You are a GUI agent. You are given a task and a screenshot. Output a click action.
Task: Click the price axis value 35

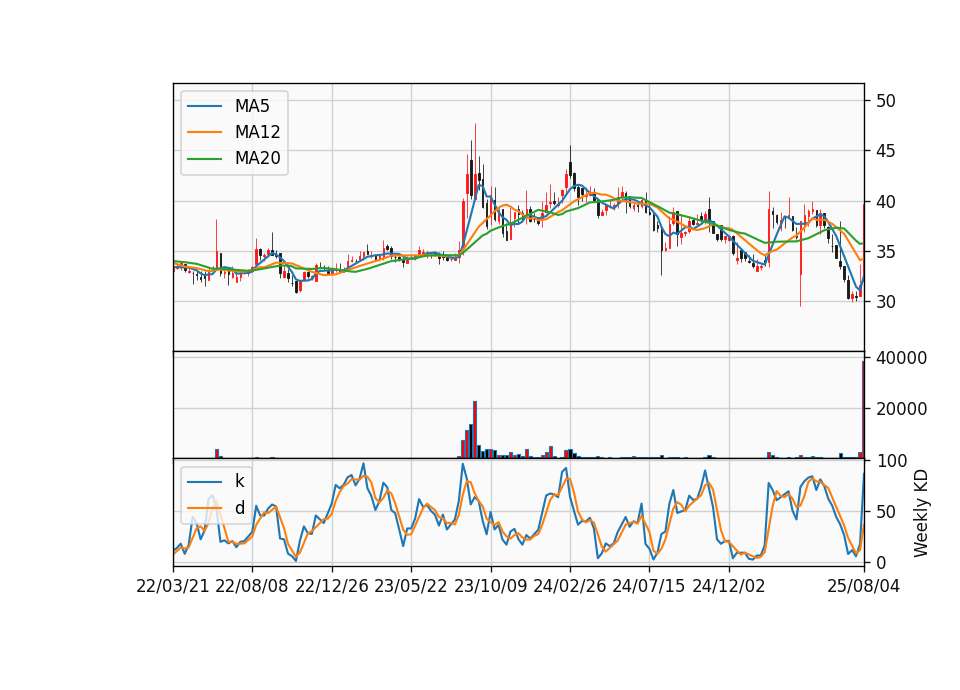point(885,252)
